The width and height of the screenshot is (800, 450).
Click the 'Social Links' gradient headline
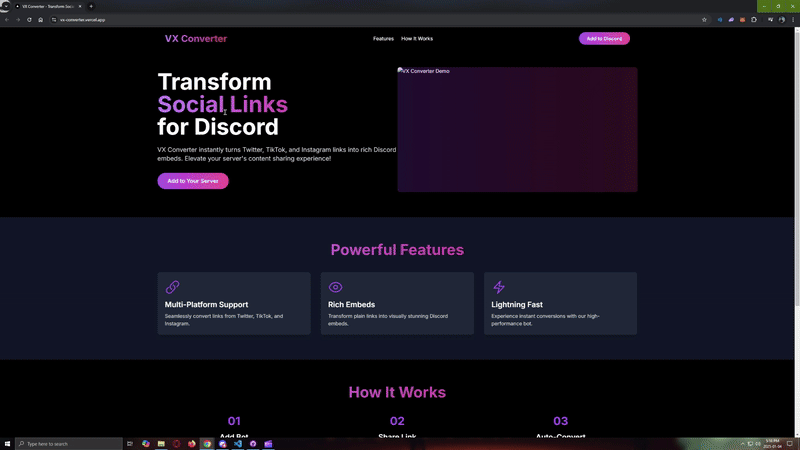click(x=222, y=105)
